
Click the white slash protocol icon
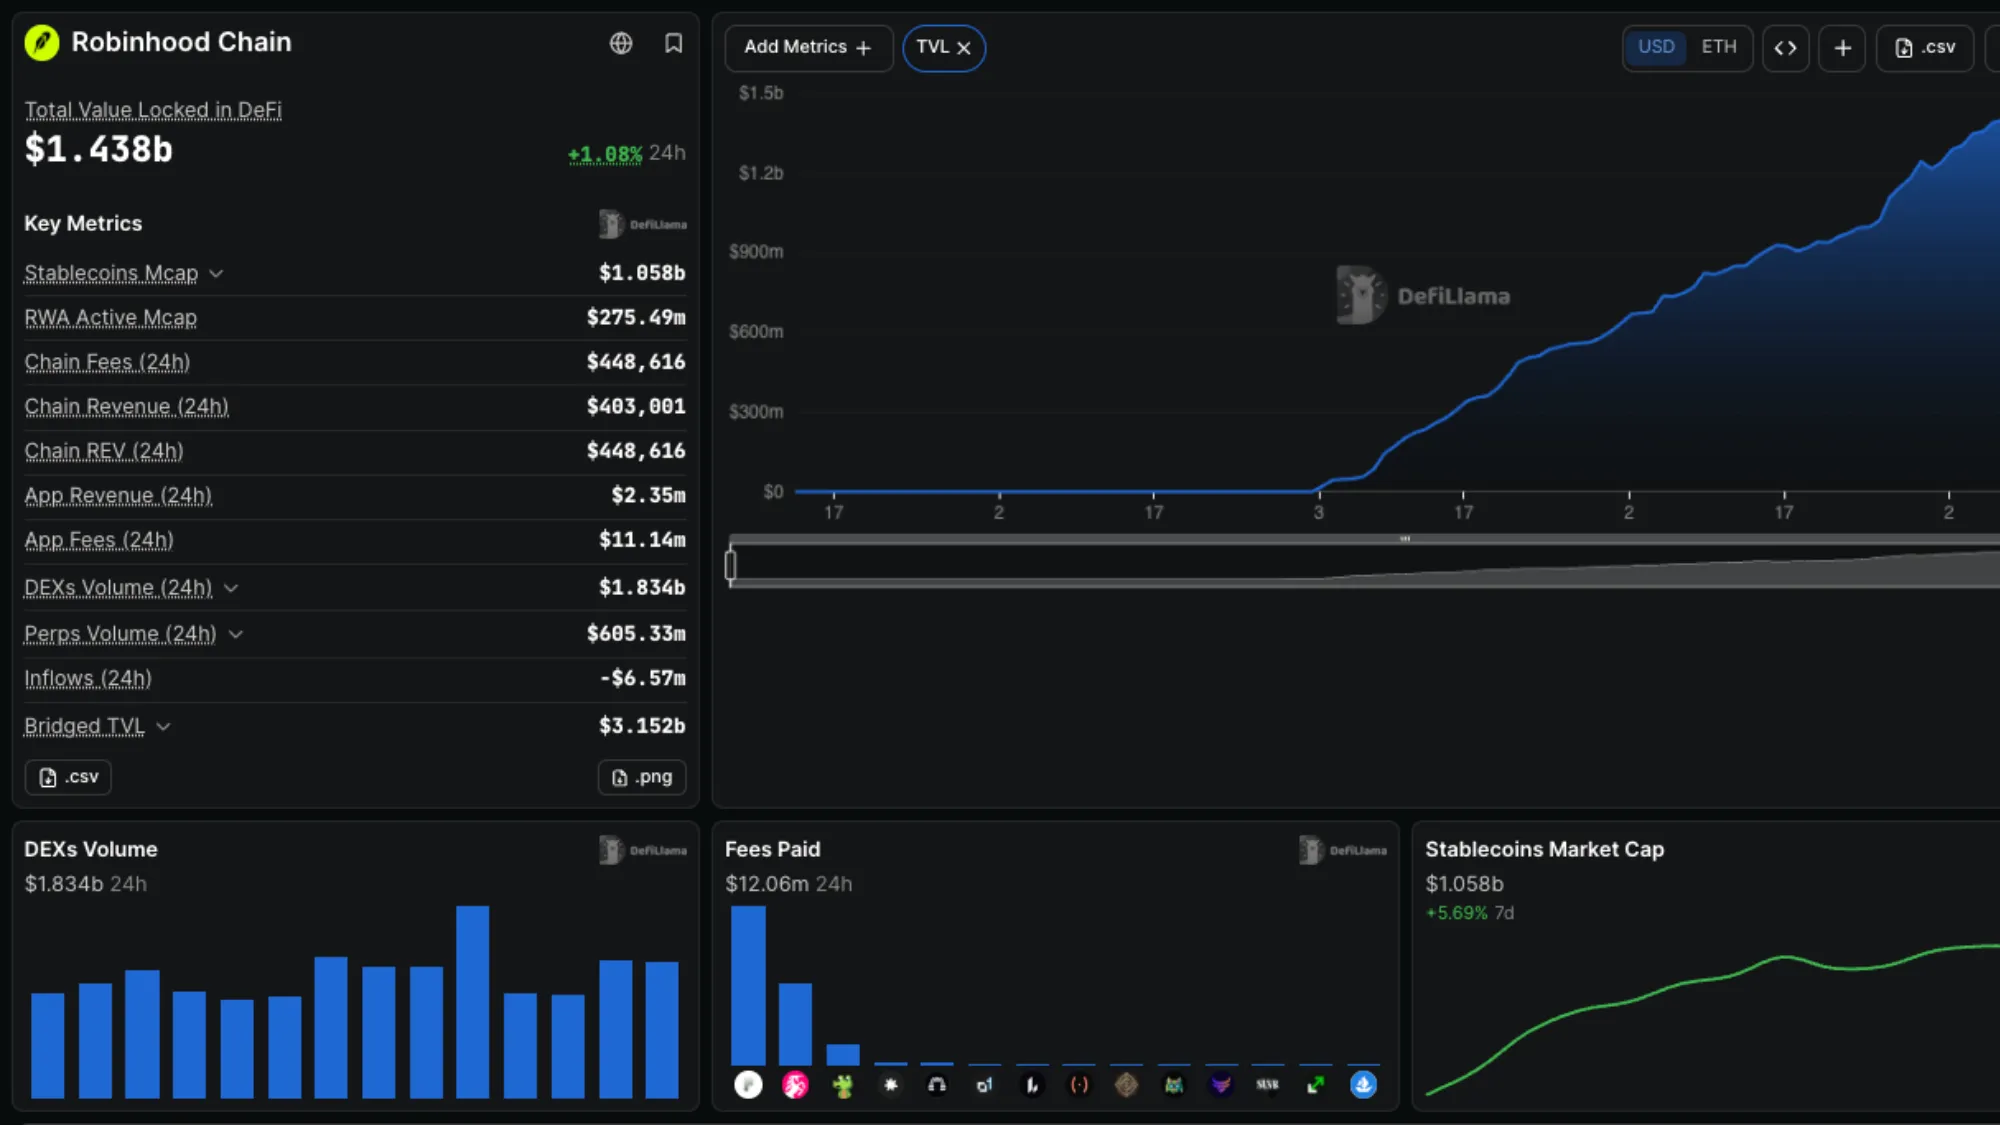(x=1032, y=1085)
